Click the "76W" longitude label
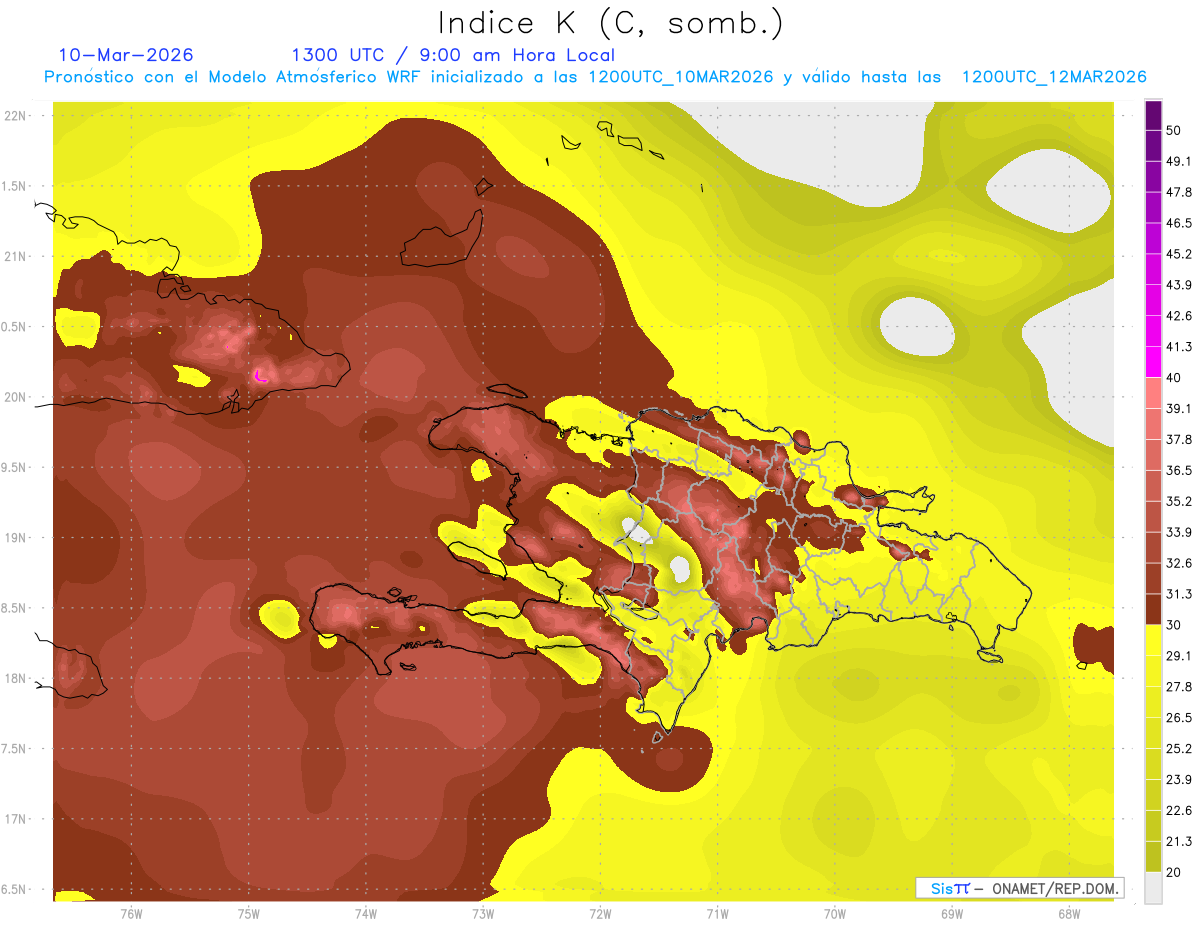 click(131, 914)
